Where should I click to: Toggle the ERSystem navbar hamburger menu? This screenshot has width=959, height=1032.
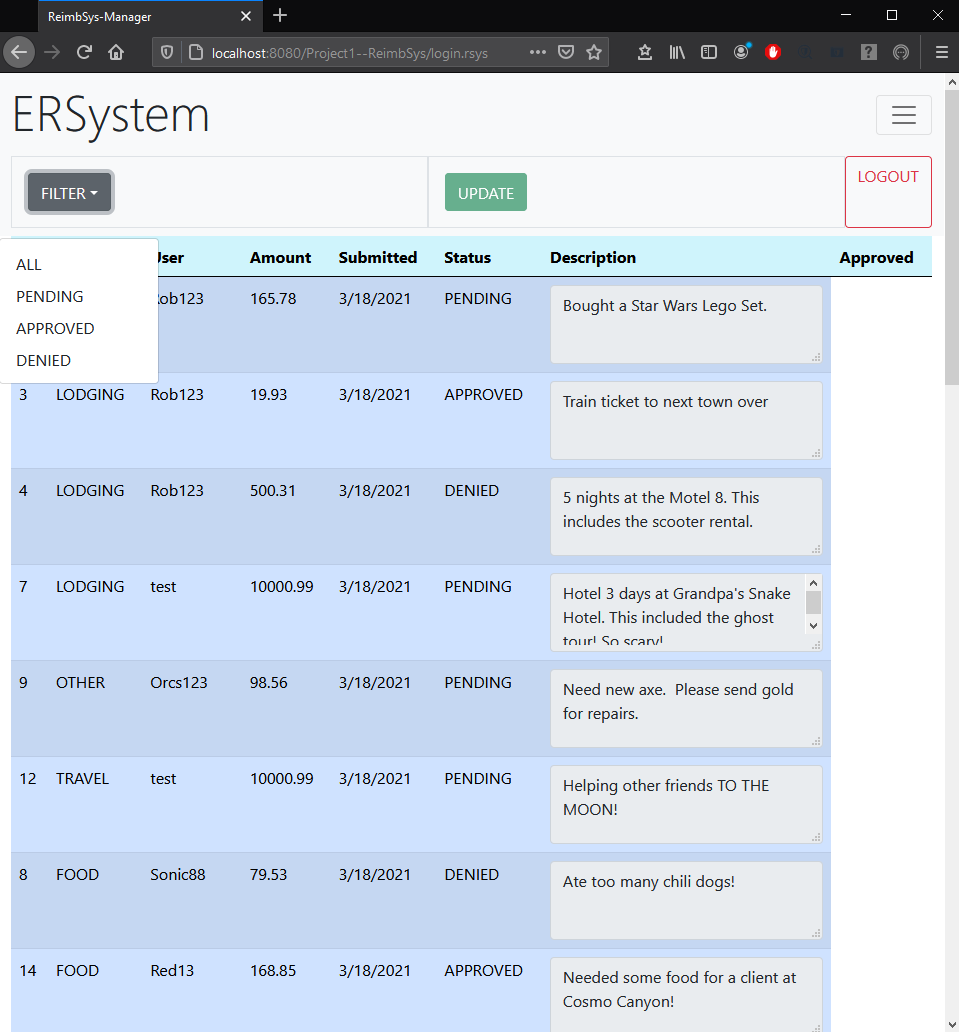pos(903,115)
